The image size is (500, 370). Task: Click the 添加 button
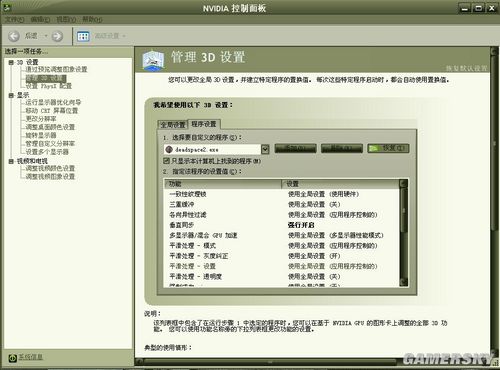point(295,148)
